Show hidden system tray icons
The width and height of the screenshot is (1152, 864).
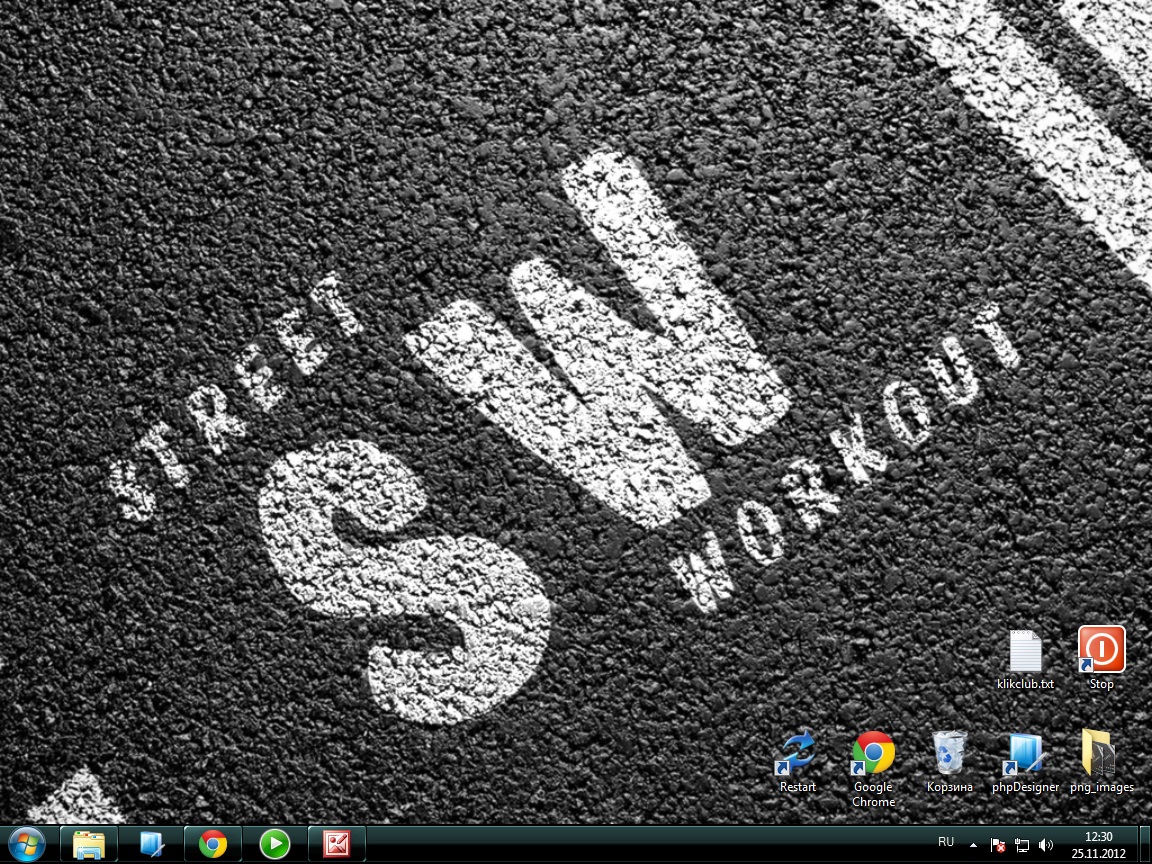click(x=974, y=845)
